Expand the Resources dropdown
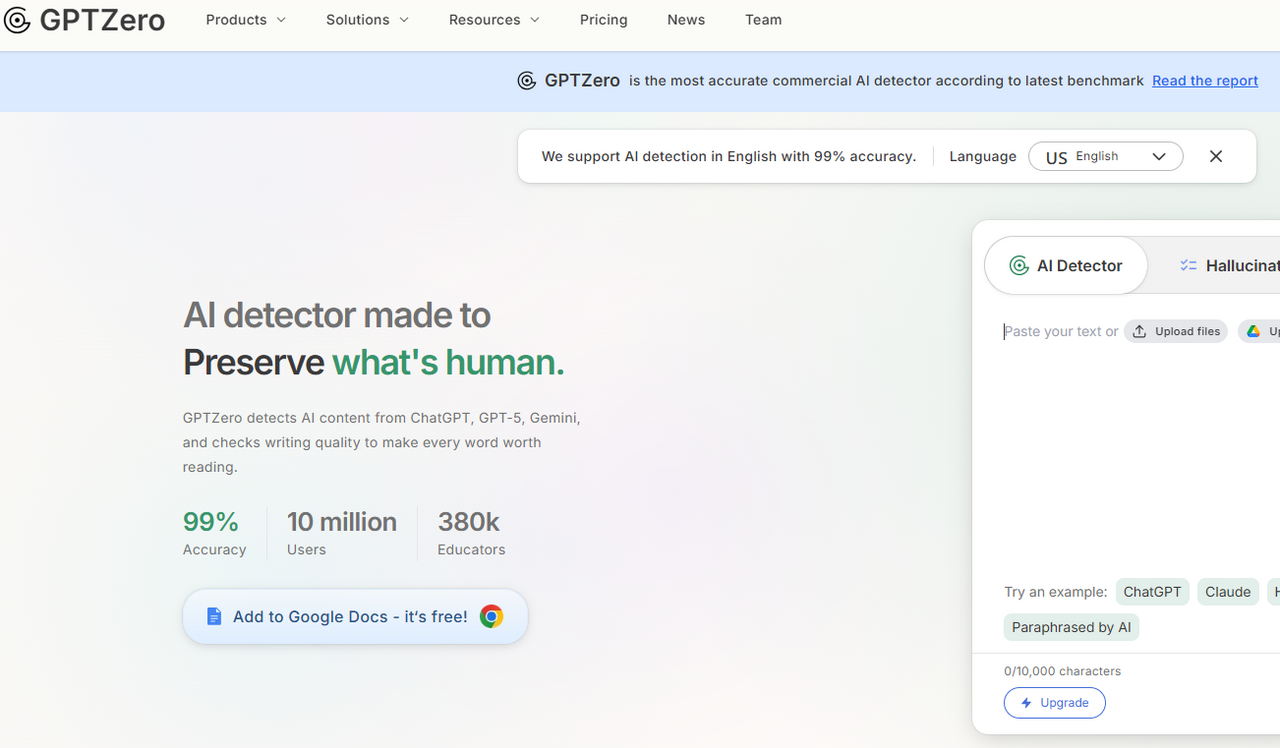Viewport: 1280px width, 748px height. pyautogui.click(x=494, y=20)
